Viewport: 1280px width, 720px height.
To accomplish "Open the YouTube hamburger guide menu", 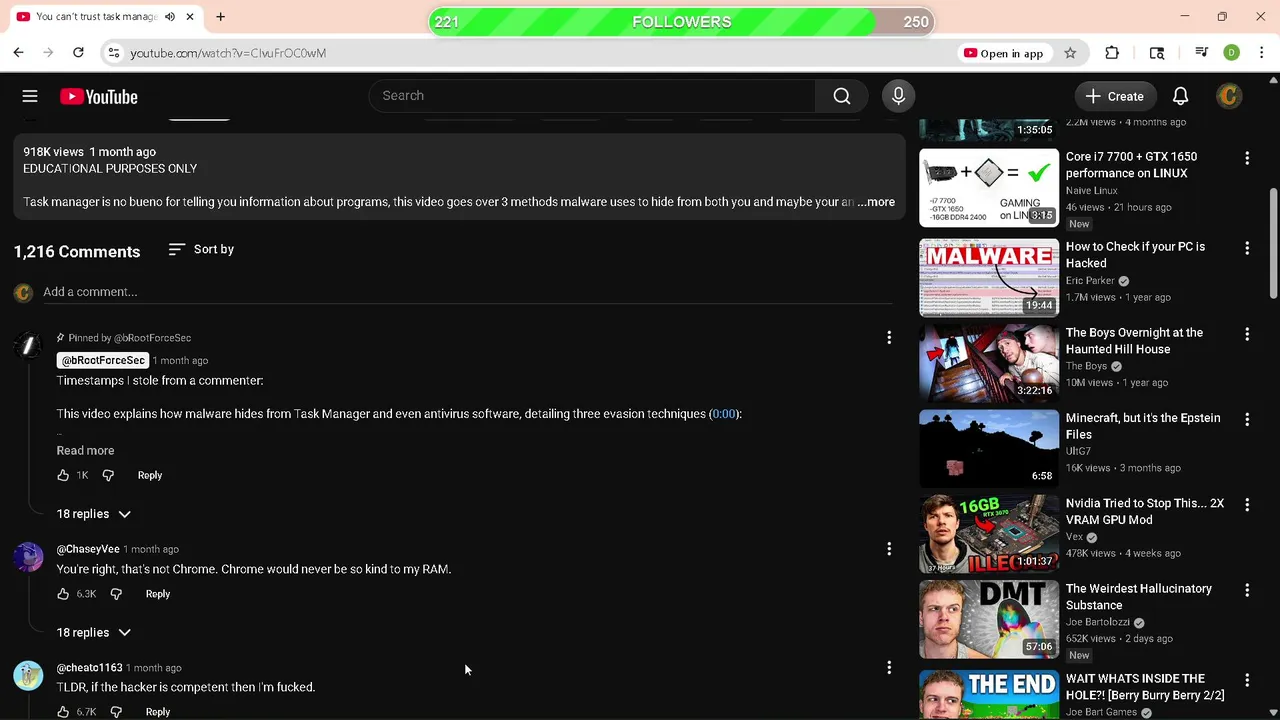I will click(x=30, y=96).
